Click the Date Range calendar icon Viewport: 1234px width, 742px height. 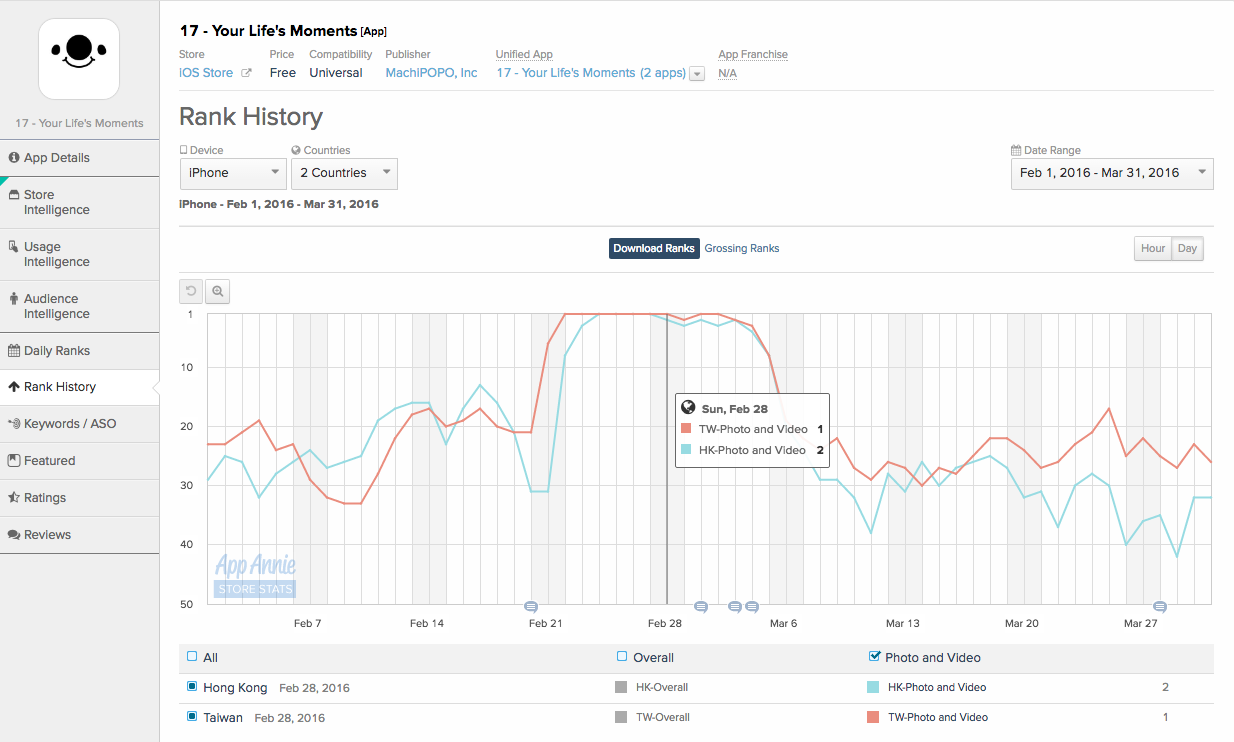[1016, 150]
